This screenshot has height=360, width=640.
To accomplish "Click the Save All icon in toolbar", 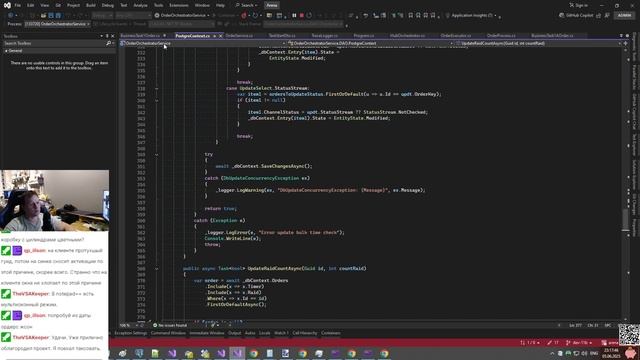I will (58, 16).
